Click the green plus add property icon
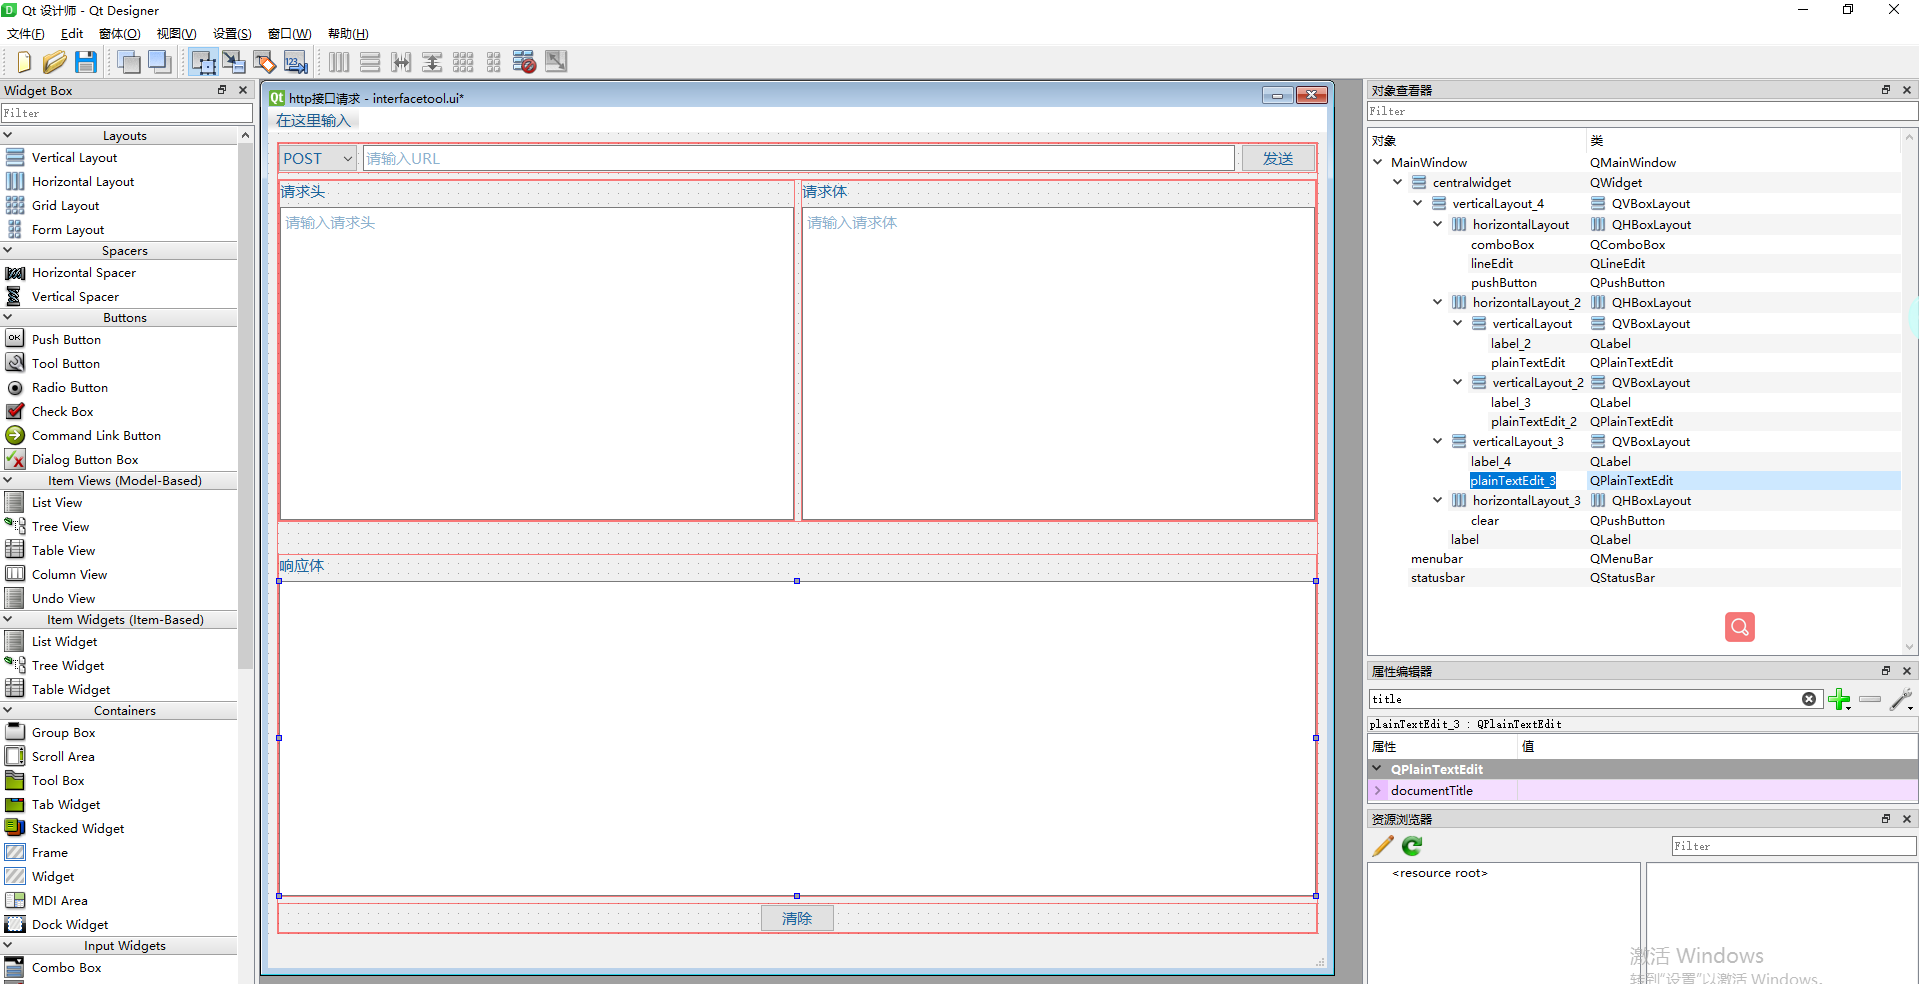 coord(1839,699)
